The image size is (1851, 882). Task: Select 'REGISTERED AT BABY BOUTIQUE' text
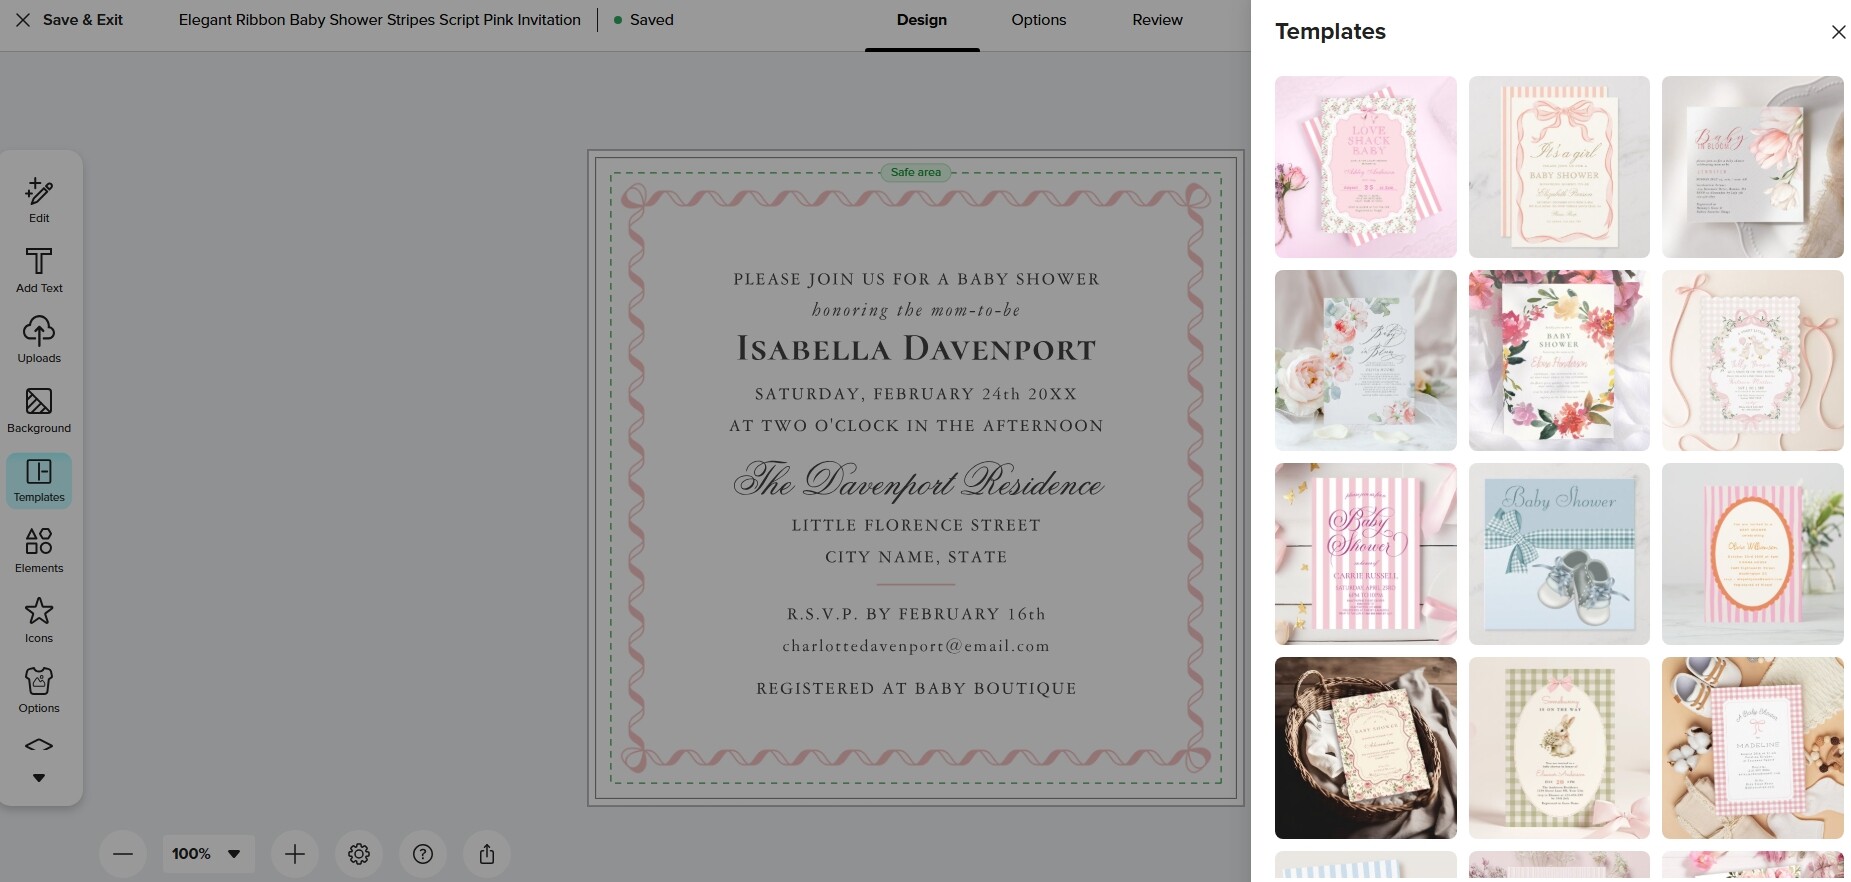click(x=916, y=688)
